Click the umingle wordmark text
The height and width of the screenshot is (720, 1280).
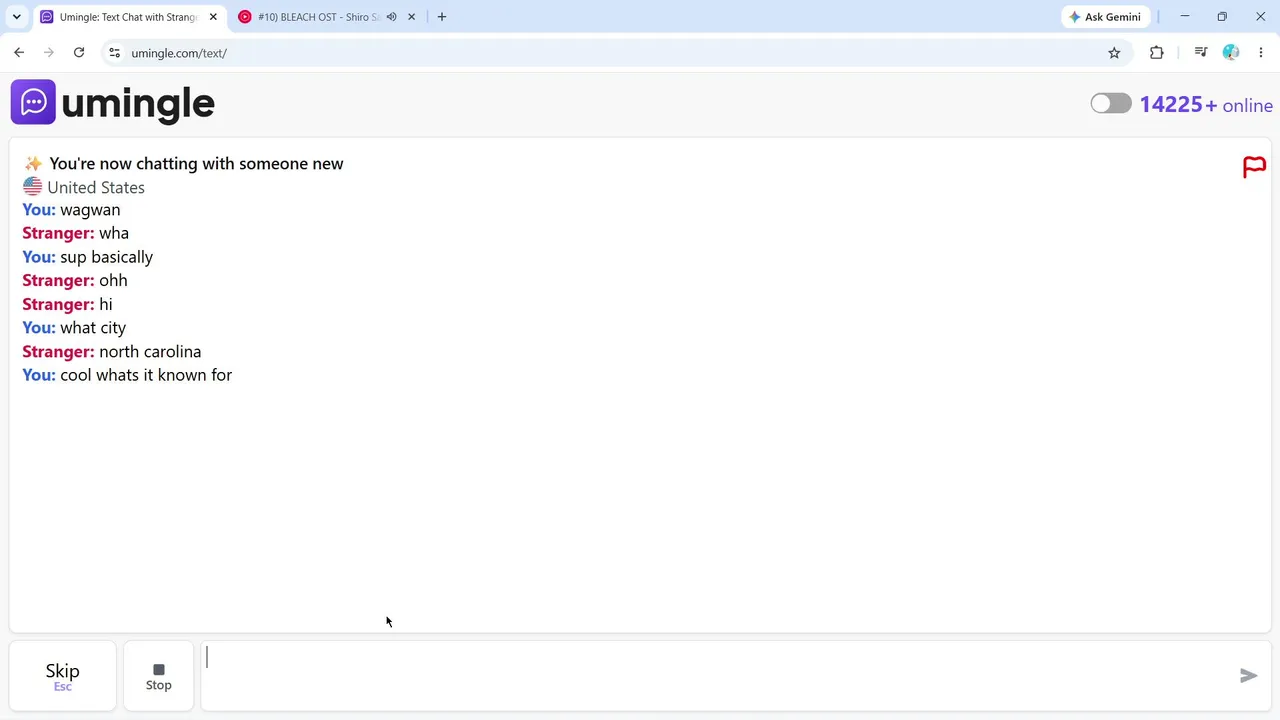tap(138, 103)
